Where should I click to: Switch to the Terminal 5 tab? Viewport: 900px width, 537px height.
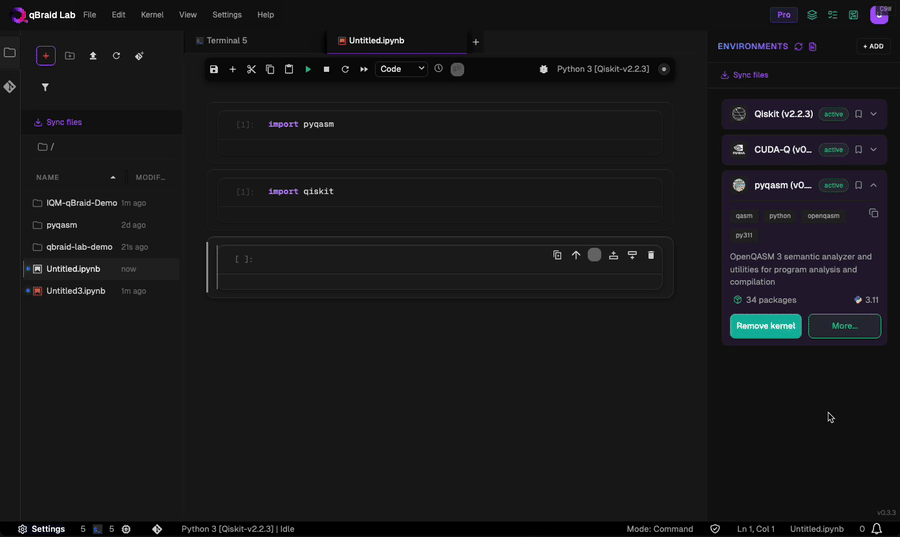227,41
